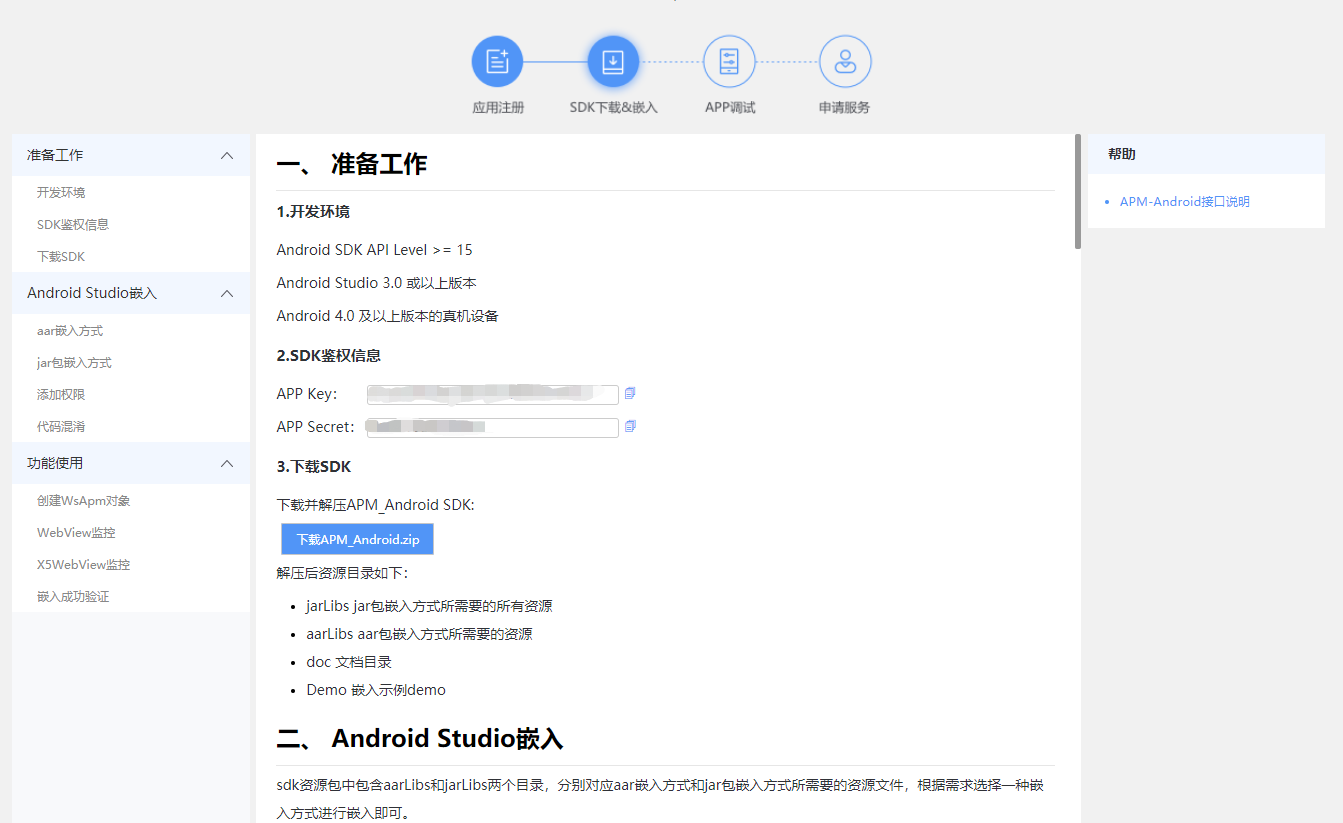Open 代码混淆 sidebar item
The height and width of the screenshot is (823, 1343).
61,426
